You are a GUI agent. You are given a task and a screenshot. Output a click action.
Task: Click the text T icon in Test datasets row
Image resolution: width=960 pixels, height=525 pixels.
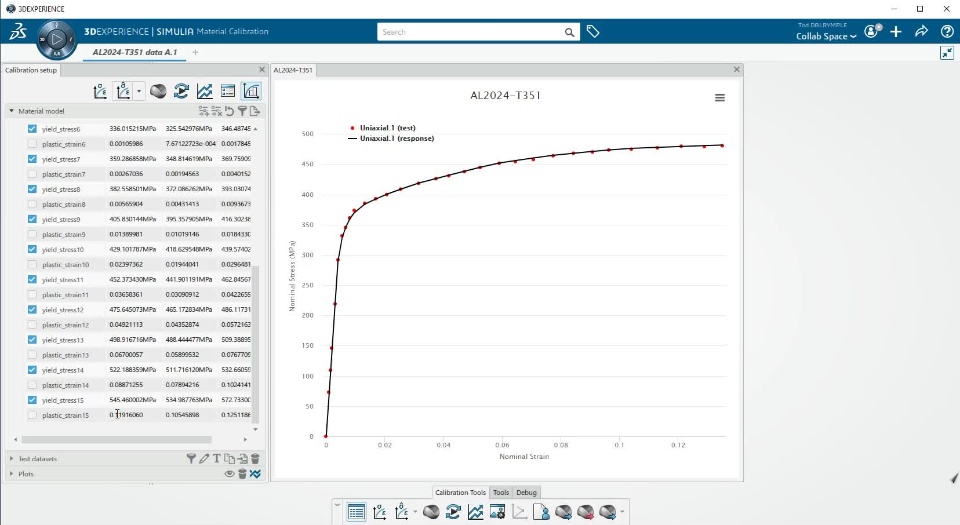217,458
